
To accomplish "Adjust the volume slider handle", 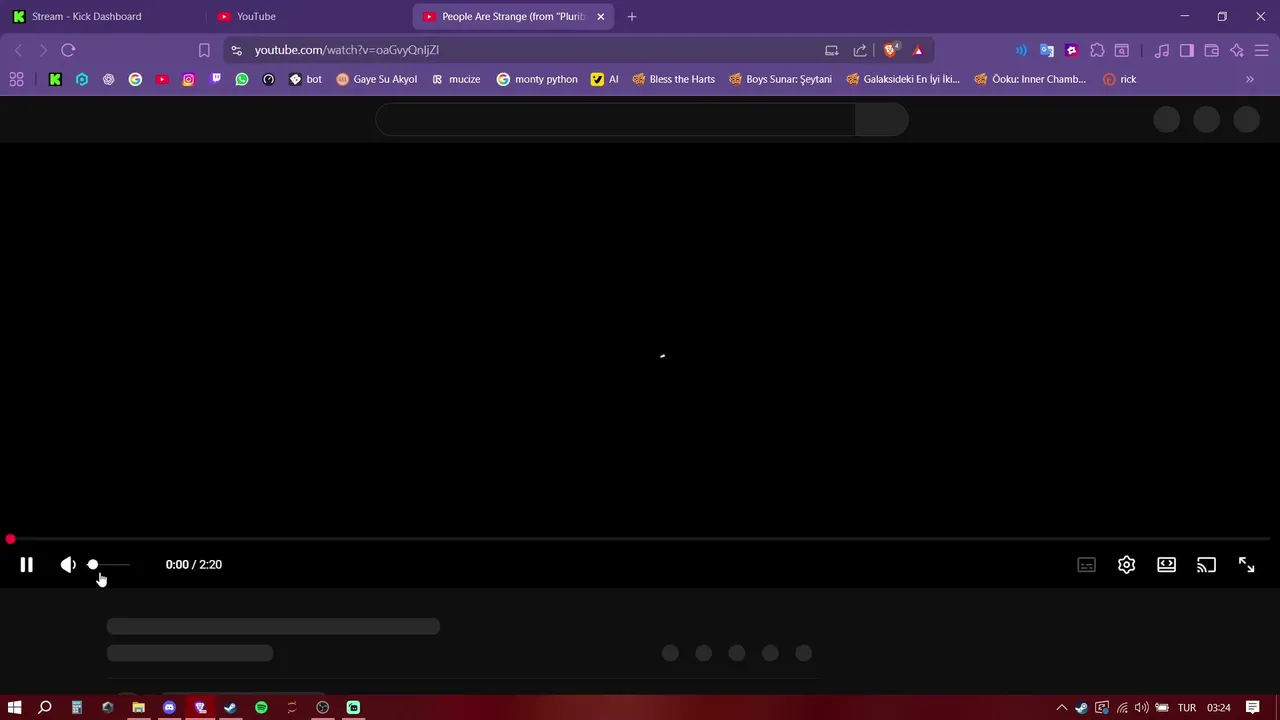I will tap(93, 565).
